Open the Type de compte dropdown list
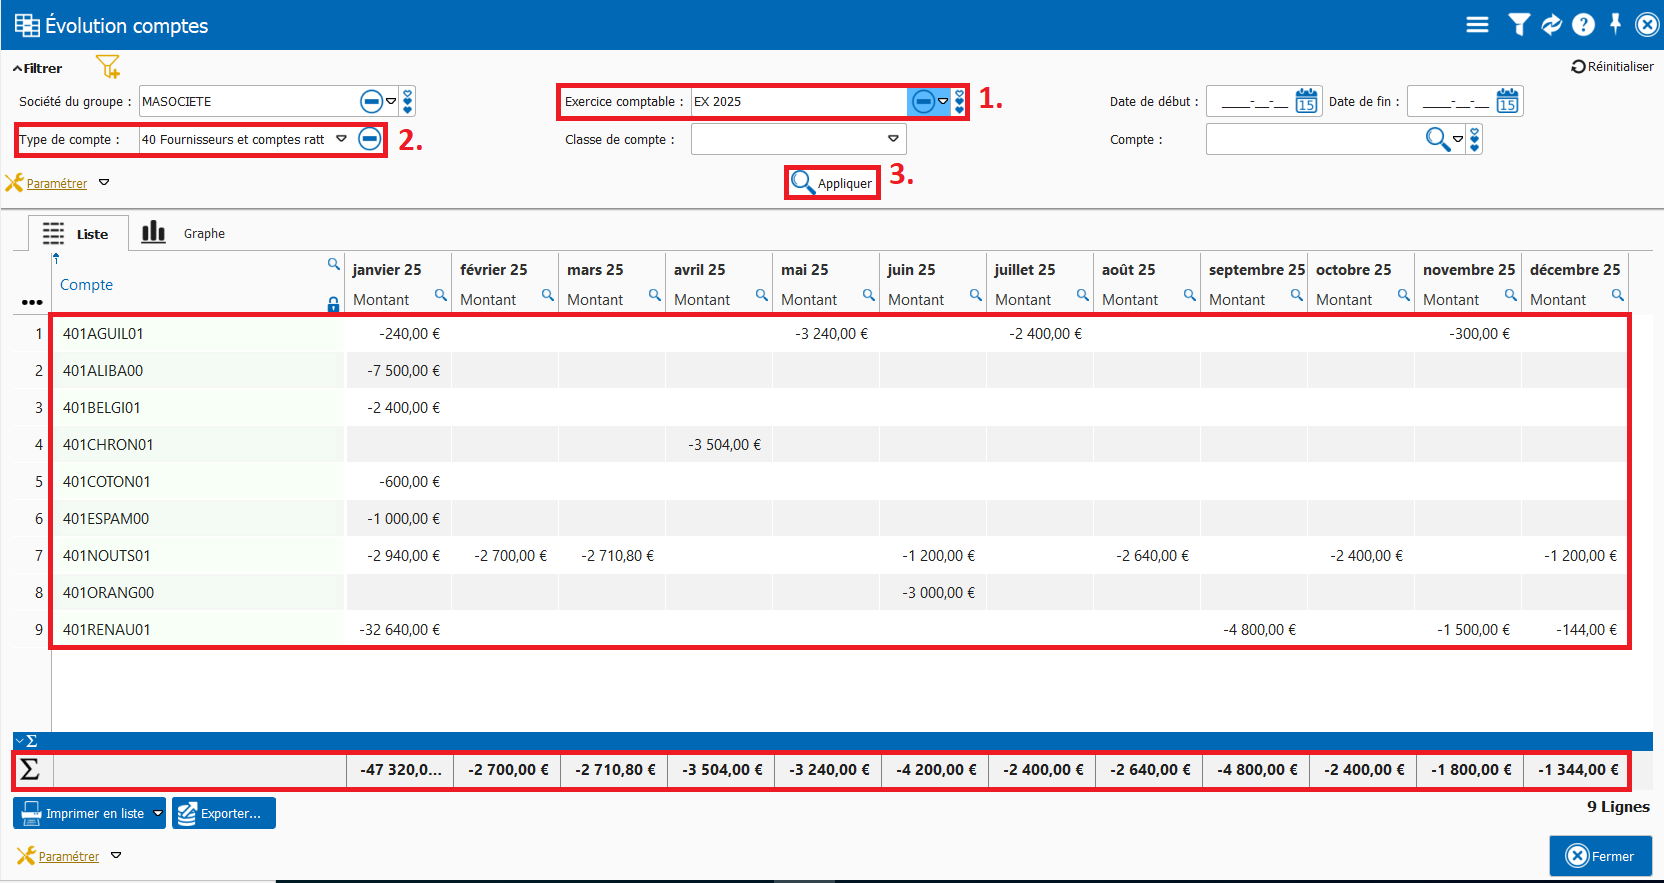The height and width of the screenshot is (883, 1664). click(341, 139)
